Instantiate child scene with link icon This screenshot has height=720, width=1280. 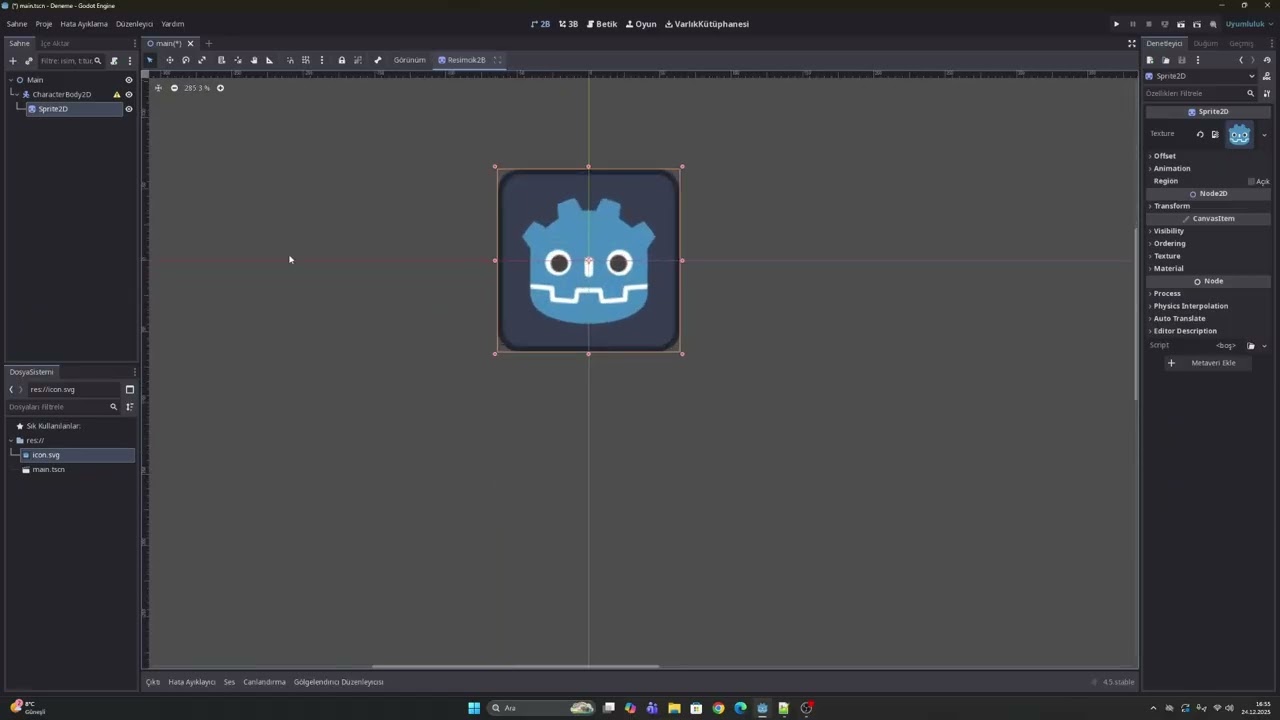coord(28,61)
